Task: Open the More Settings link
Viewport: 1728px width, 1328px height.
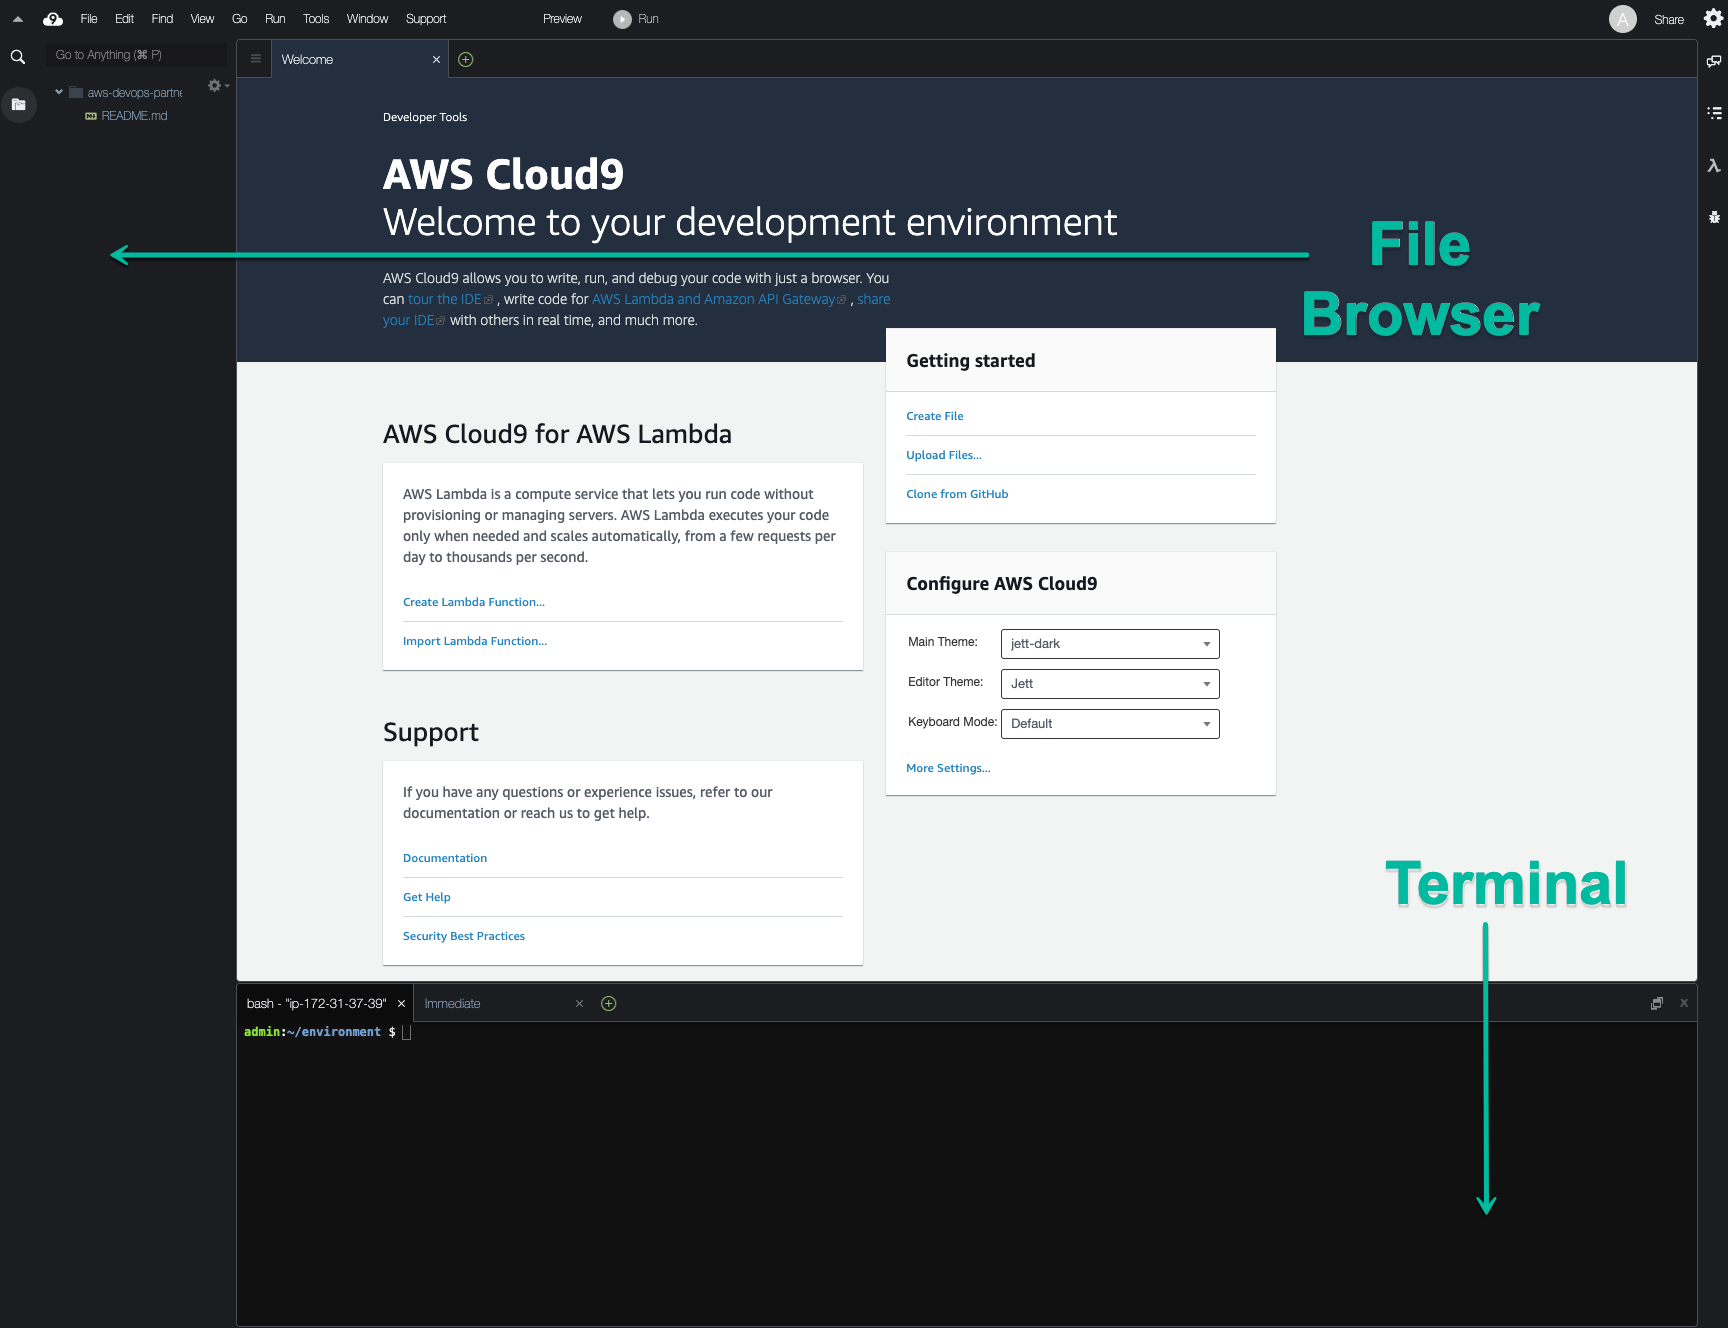Action: coord(947,768)
